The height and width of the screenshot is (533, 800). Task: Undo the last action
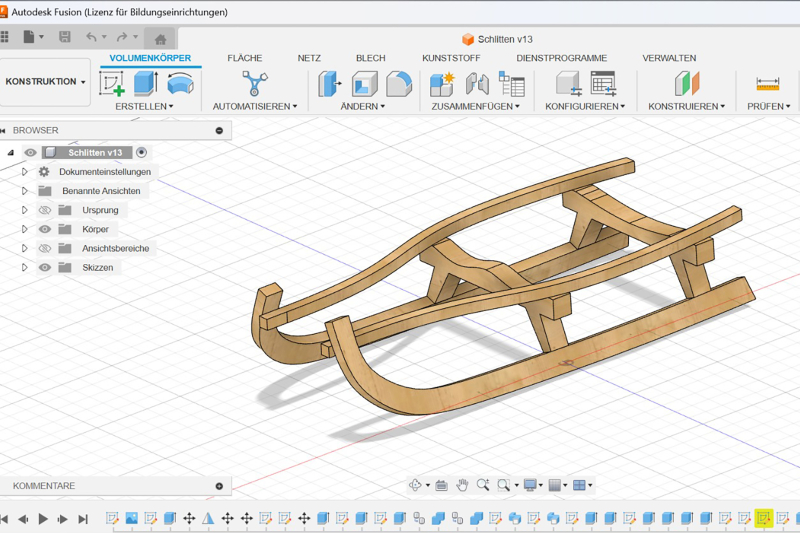click(91, 37)
